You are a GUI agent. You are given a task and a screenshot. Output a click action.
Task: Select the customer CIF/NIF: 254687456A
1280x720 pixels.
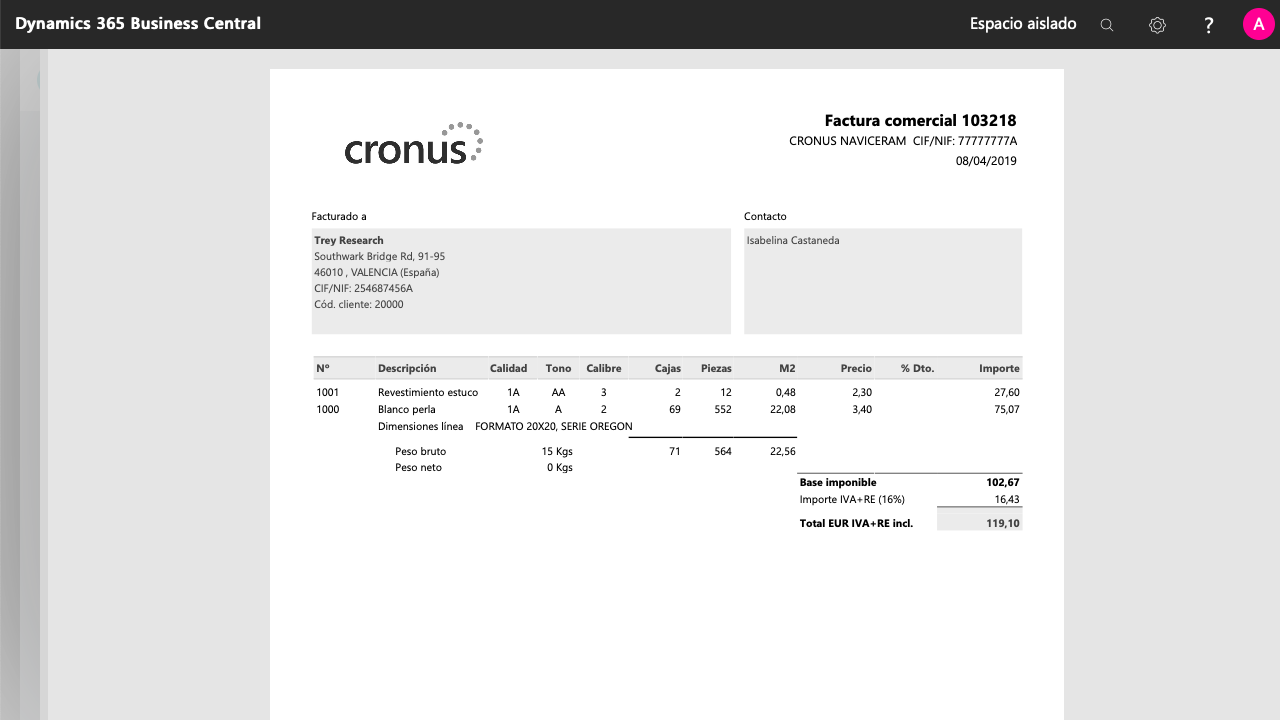(x=363, y=288)
